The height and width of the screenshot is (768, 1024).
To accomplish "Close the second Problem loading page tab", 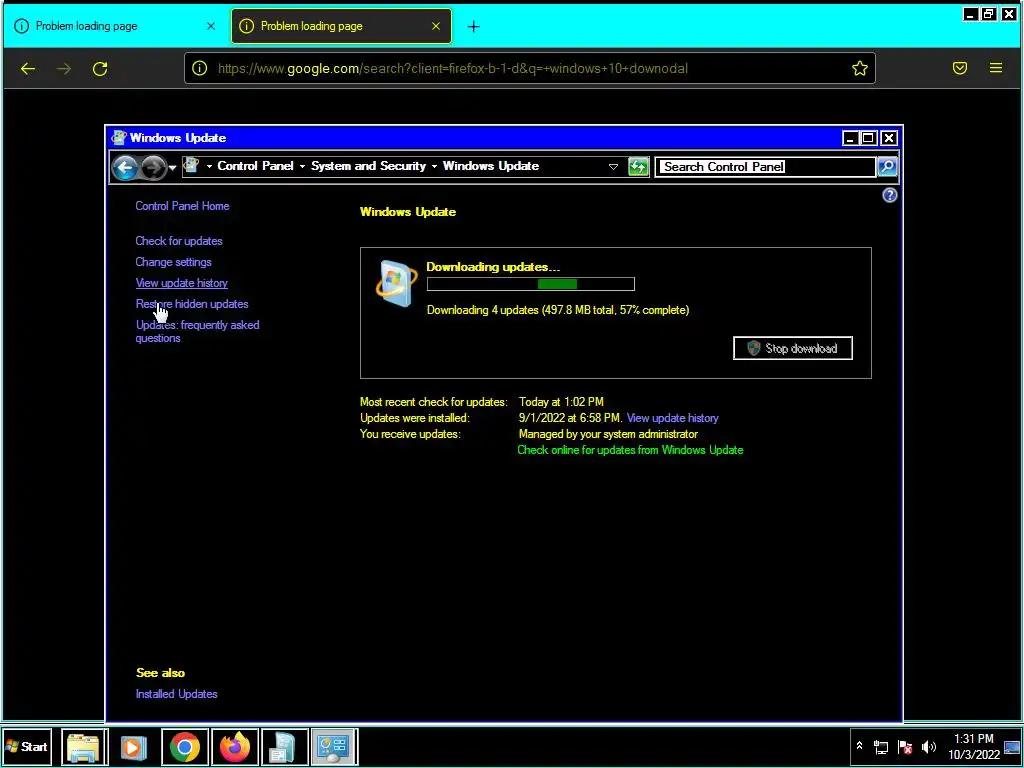I will point(436,26).
